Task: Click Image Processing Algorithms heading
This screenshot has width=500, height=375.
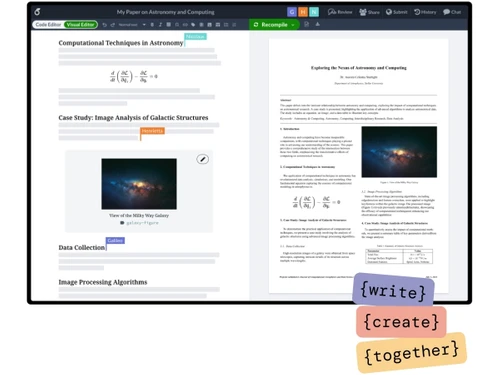Action: click(x=103, y=282)
